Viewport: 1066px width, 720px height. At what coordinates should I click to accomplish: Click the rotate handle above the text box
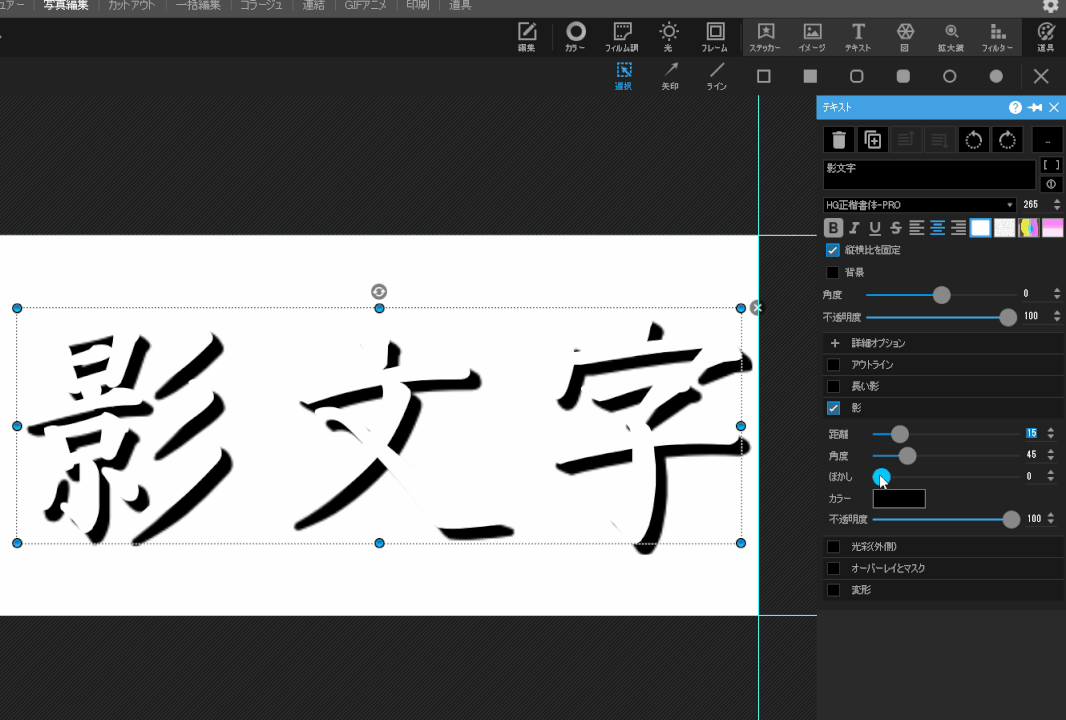(x=379, y=292)
